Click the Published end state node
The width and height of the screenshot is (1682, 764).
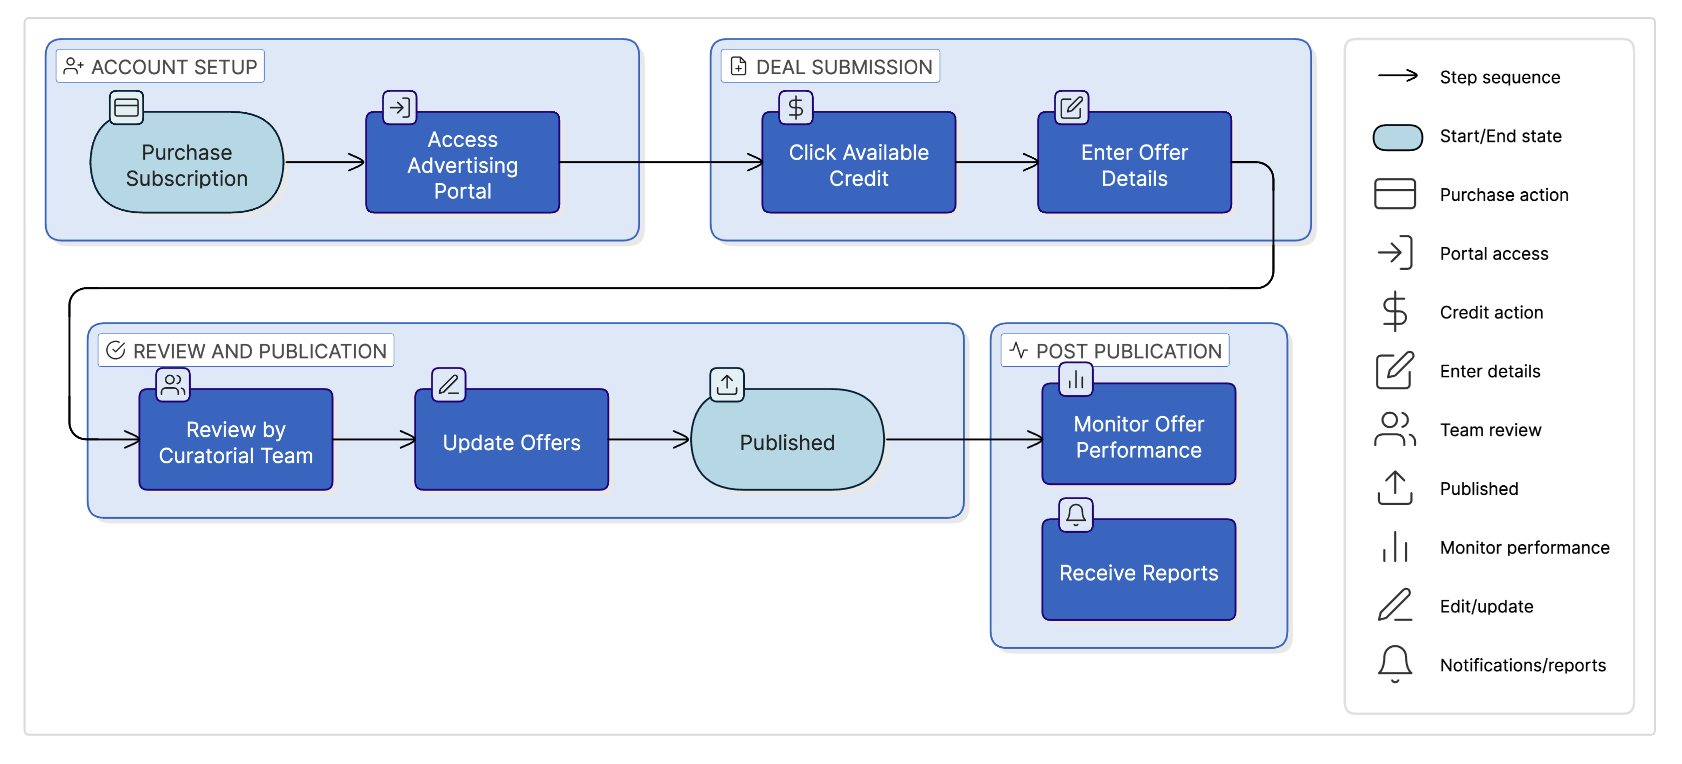coord(787,442)
